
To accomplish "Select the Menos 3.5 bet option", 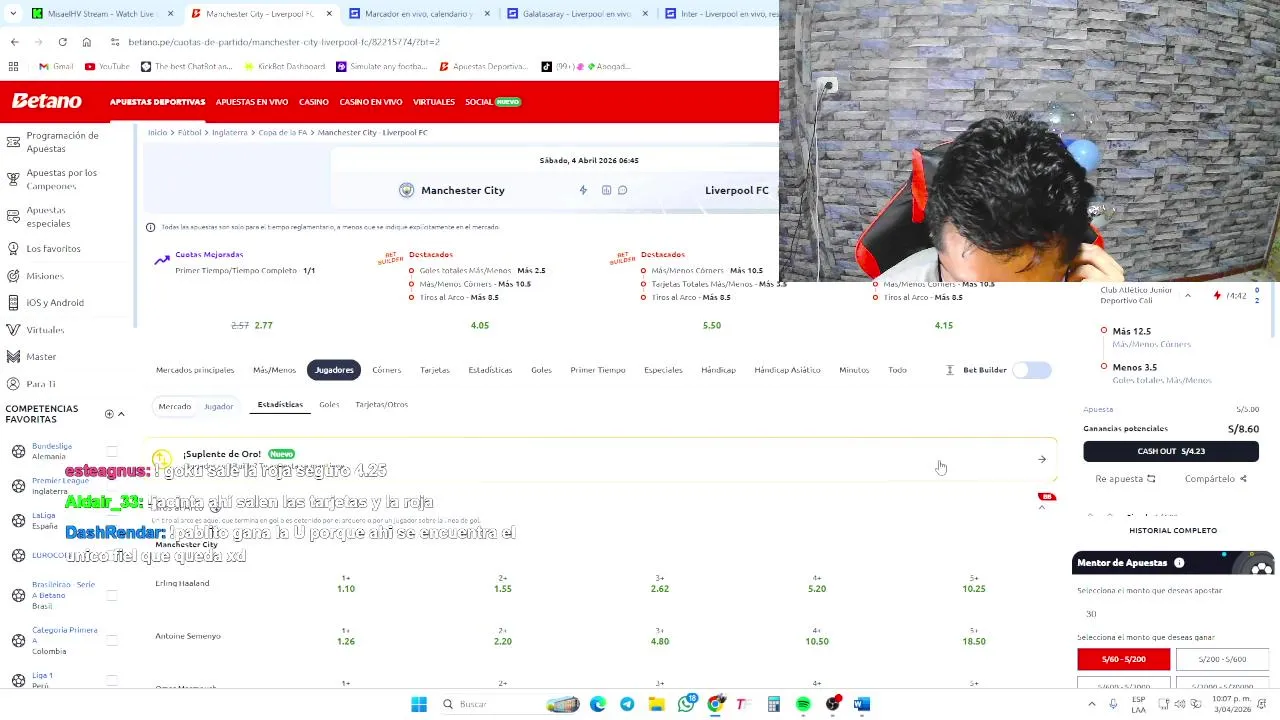I will [x=1134, y=367].
